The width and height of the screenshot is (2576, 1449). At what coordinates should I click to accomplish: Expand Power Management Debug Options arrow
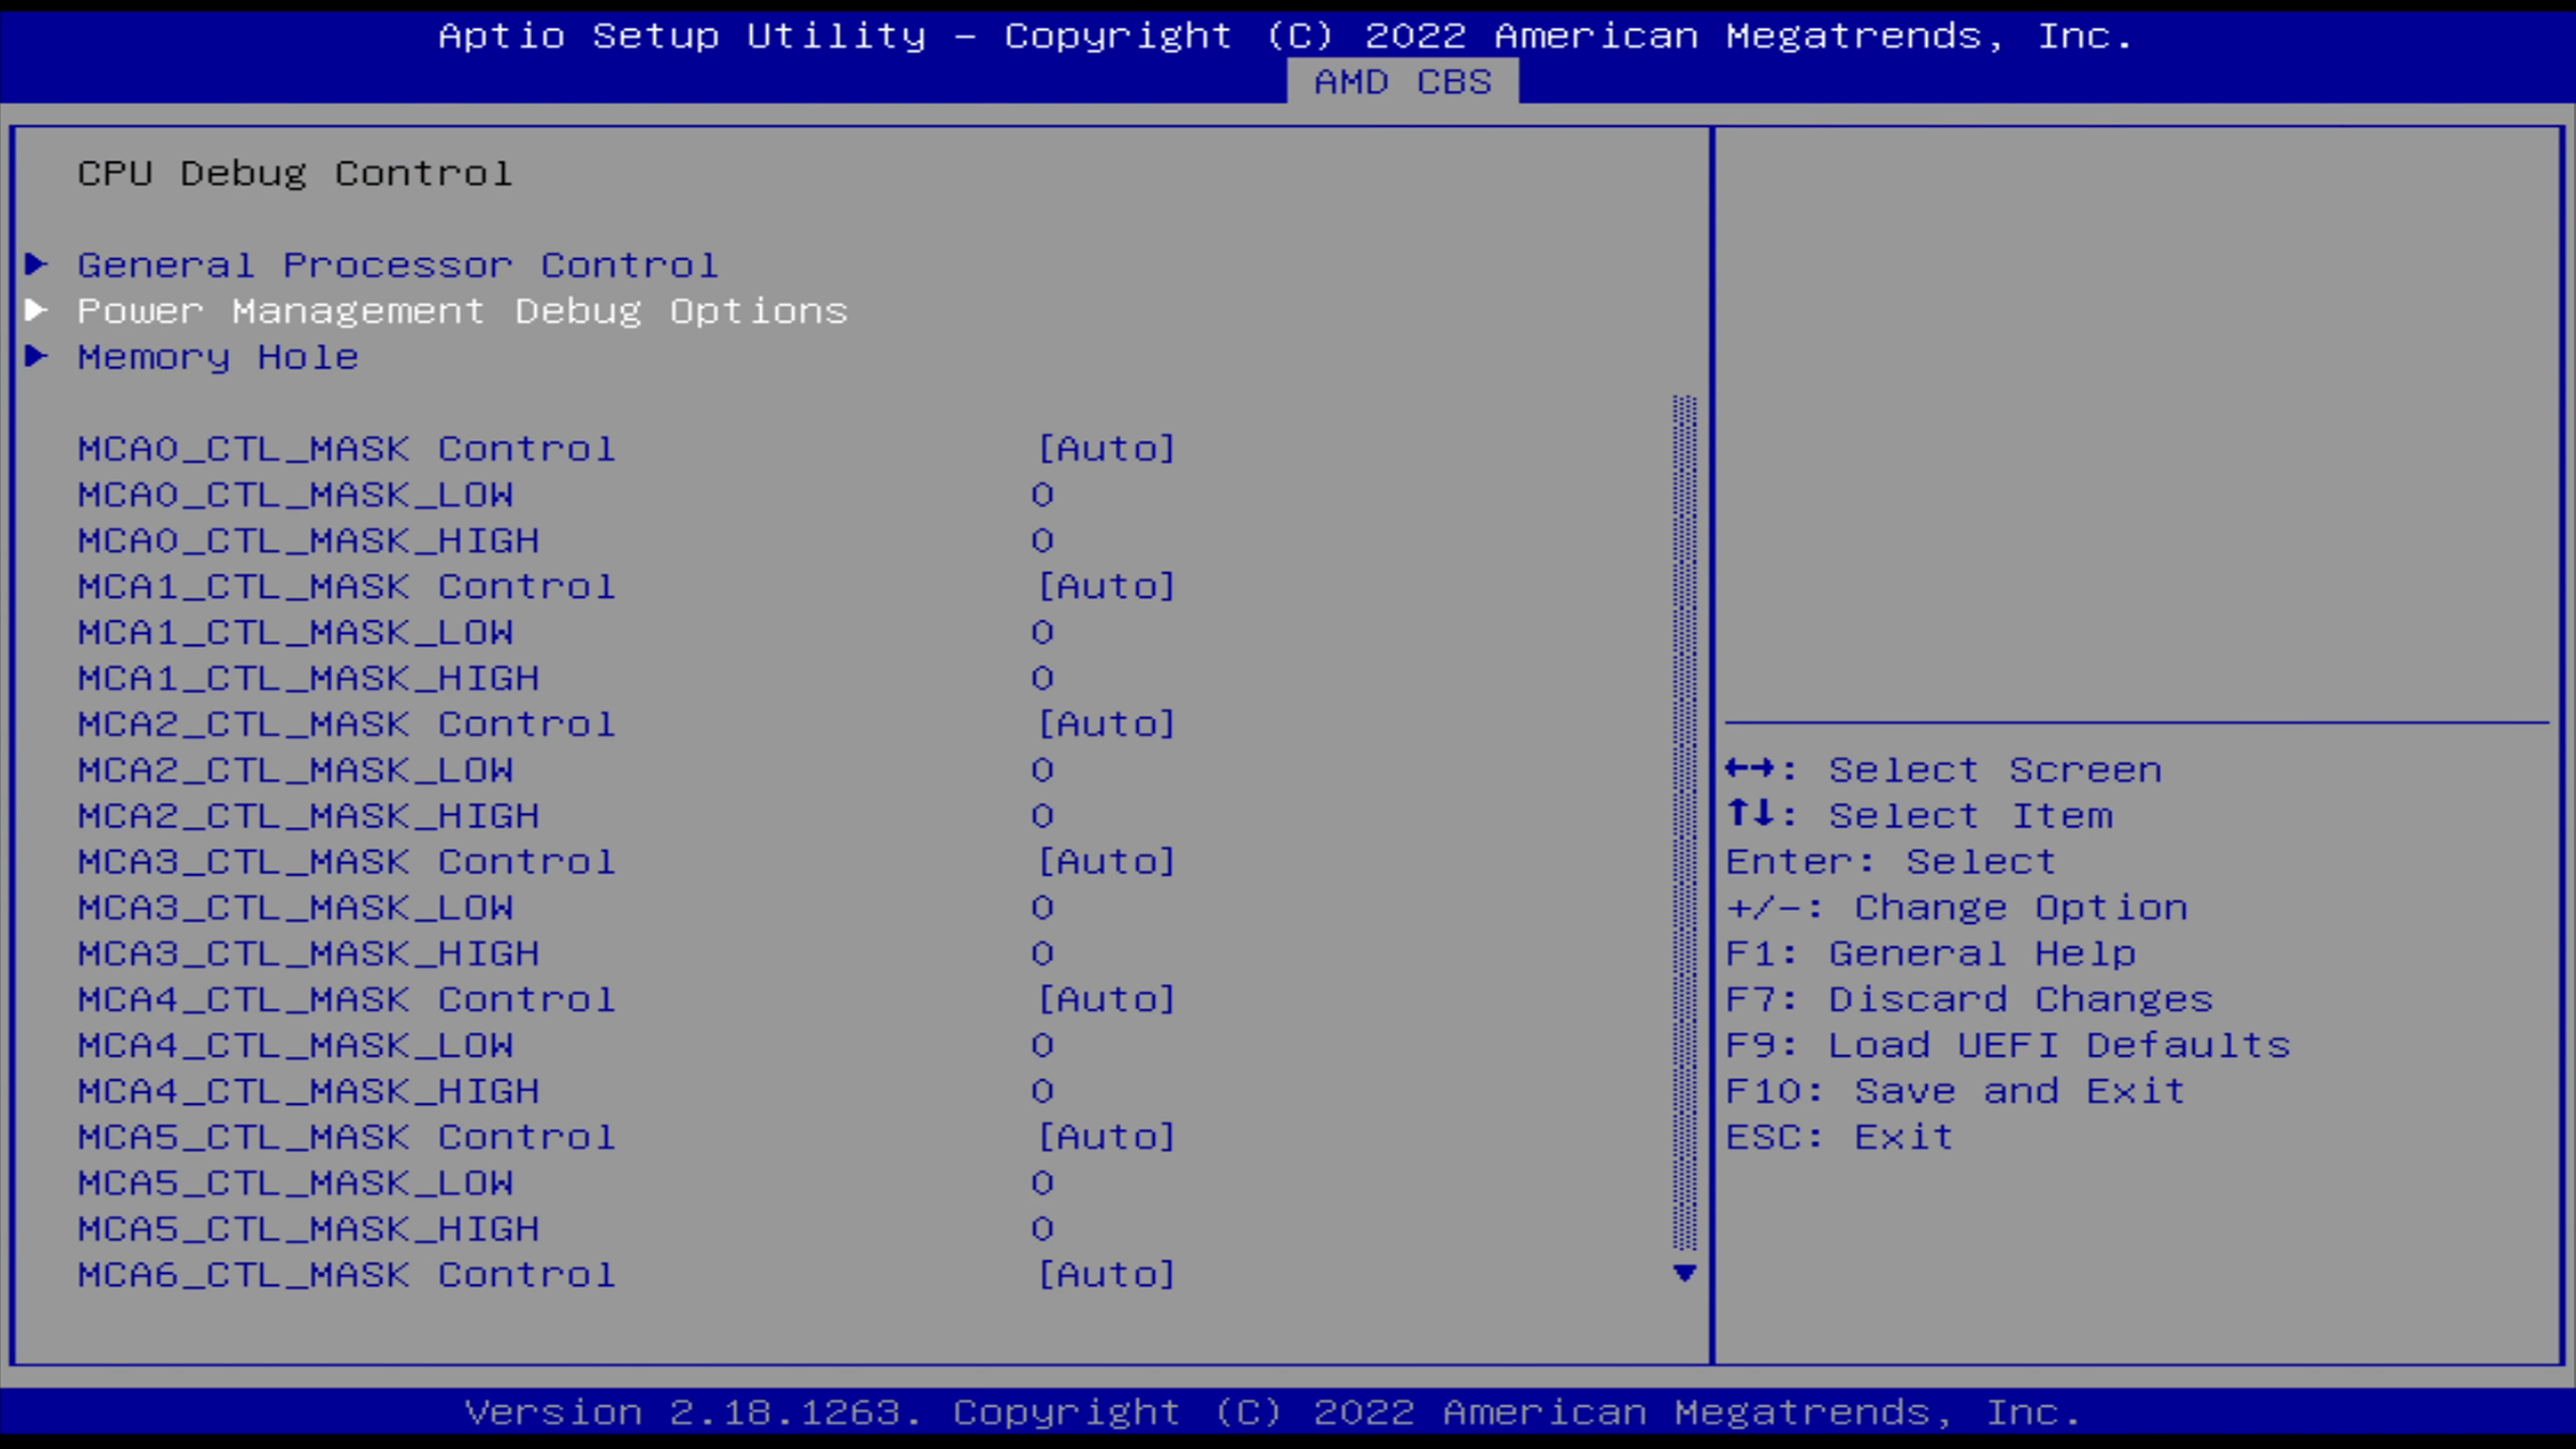(x=37, y=311)
